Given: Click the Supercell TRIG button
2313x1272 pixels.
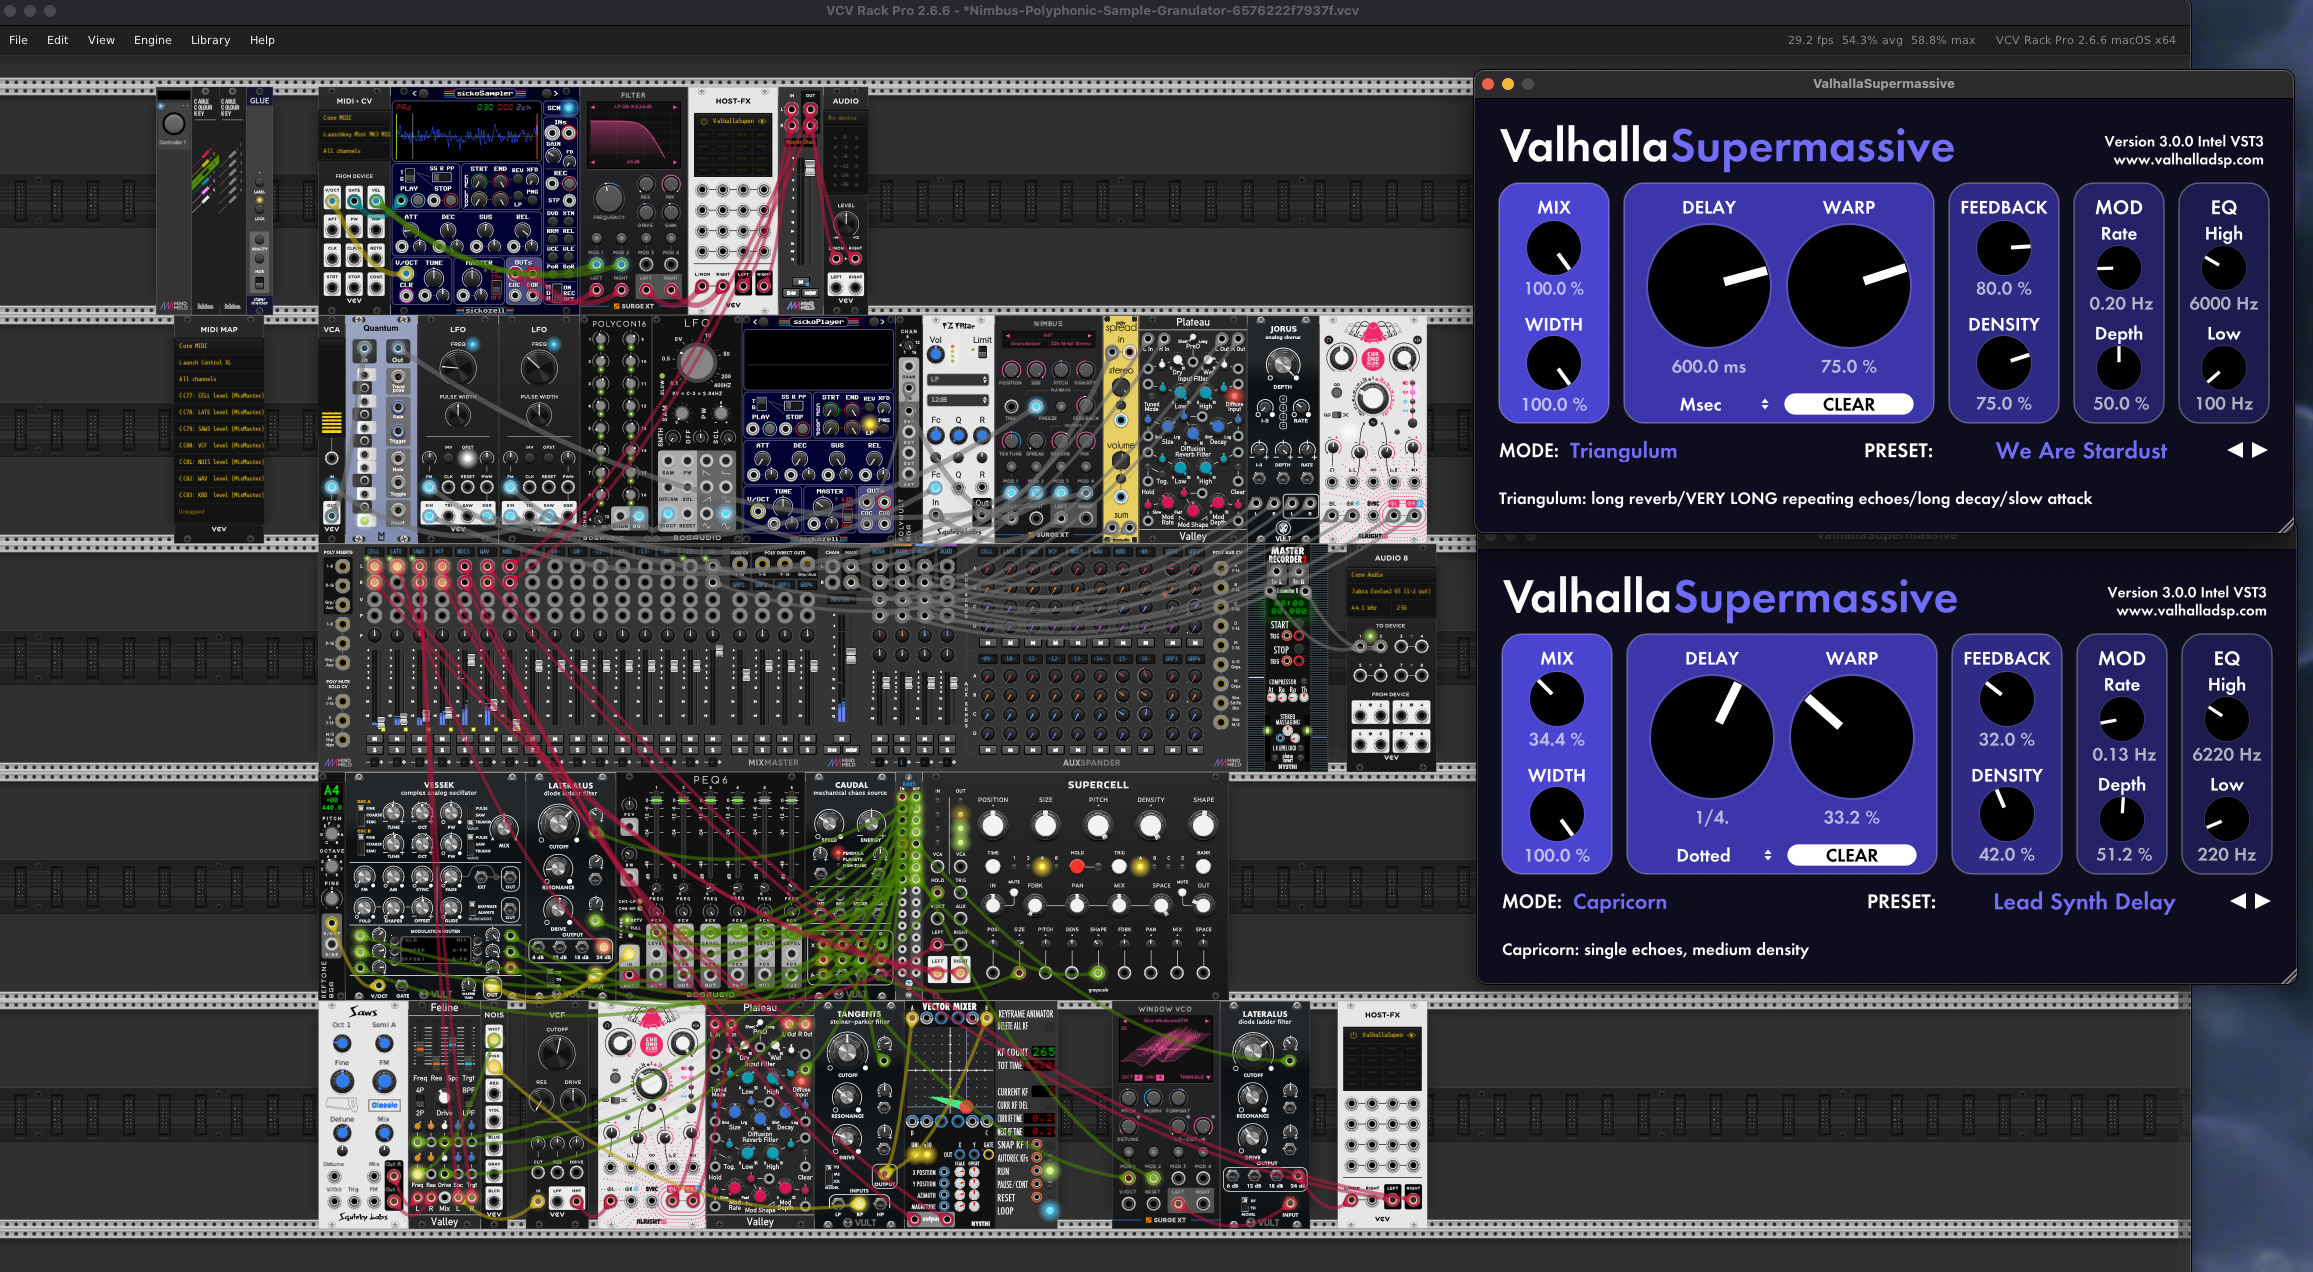Looking at the screenshot, I should (1118, 866).
